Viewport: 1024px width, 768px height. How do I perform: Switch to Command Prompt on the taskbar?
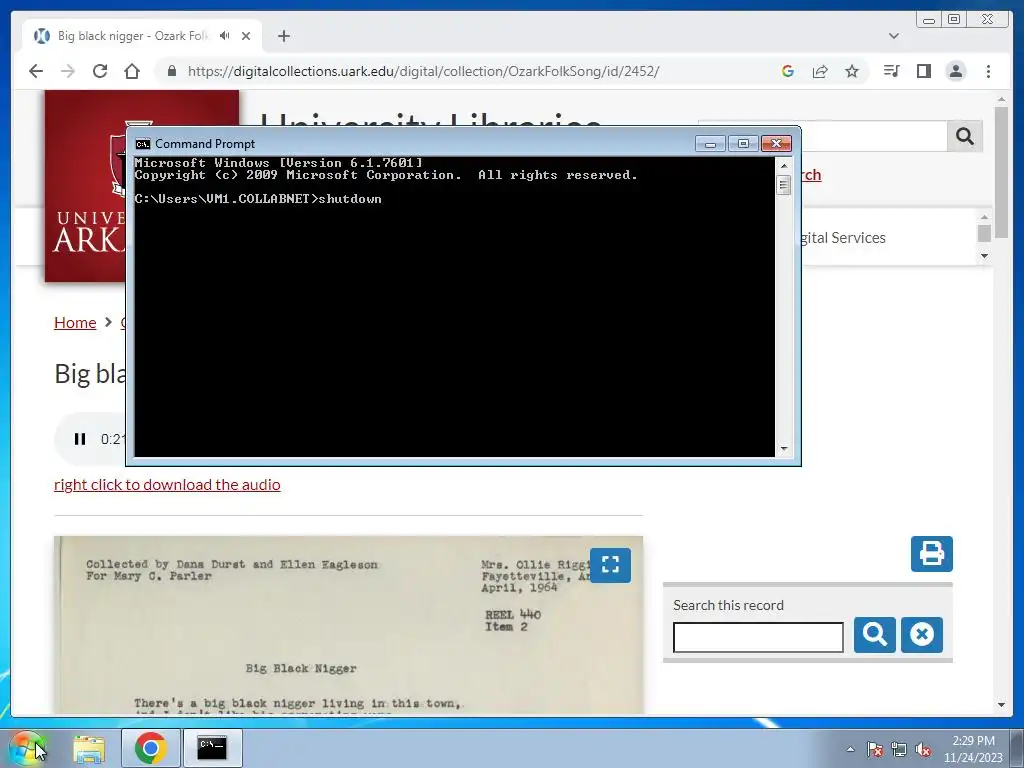212,748
